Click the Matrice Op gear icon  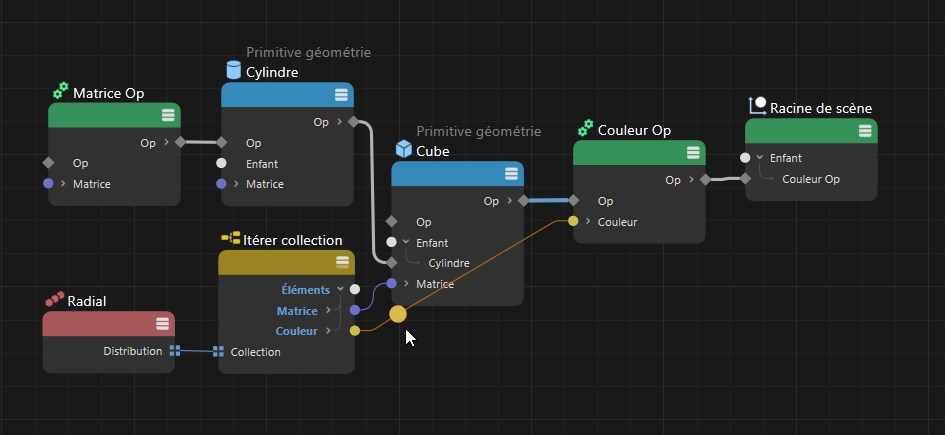[x=60, y=92]
